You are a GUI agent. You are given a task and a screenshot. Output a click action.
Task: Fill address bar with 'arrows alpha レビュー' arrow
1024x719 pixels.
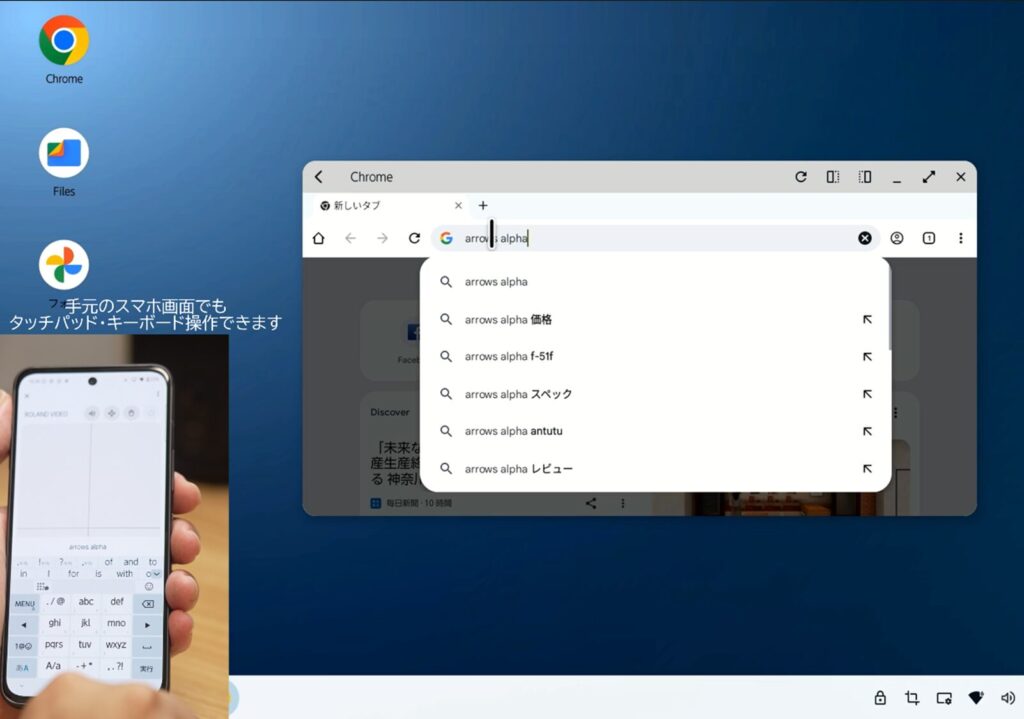point(867,469)
